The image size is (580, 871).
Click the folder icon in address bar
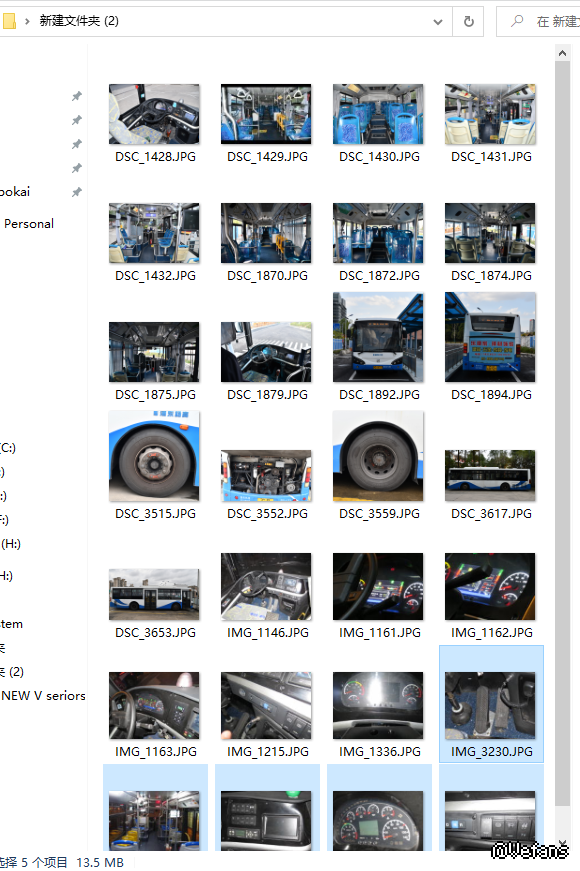tap(9, 21)
